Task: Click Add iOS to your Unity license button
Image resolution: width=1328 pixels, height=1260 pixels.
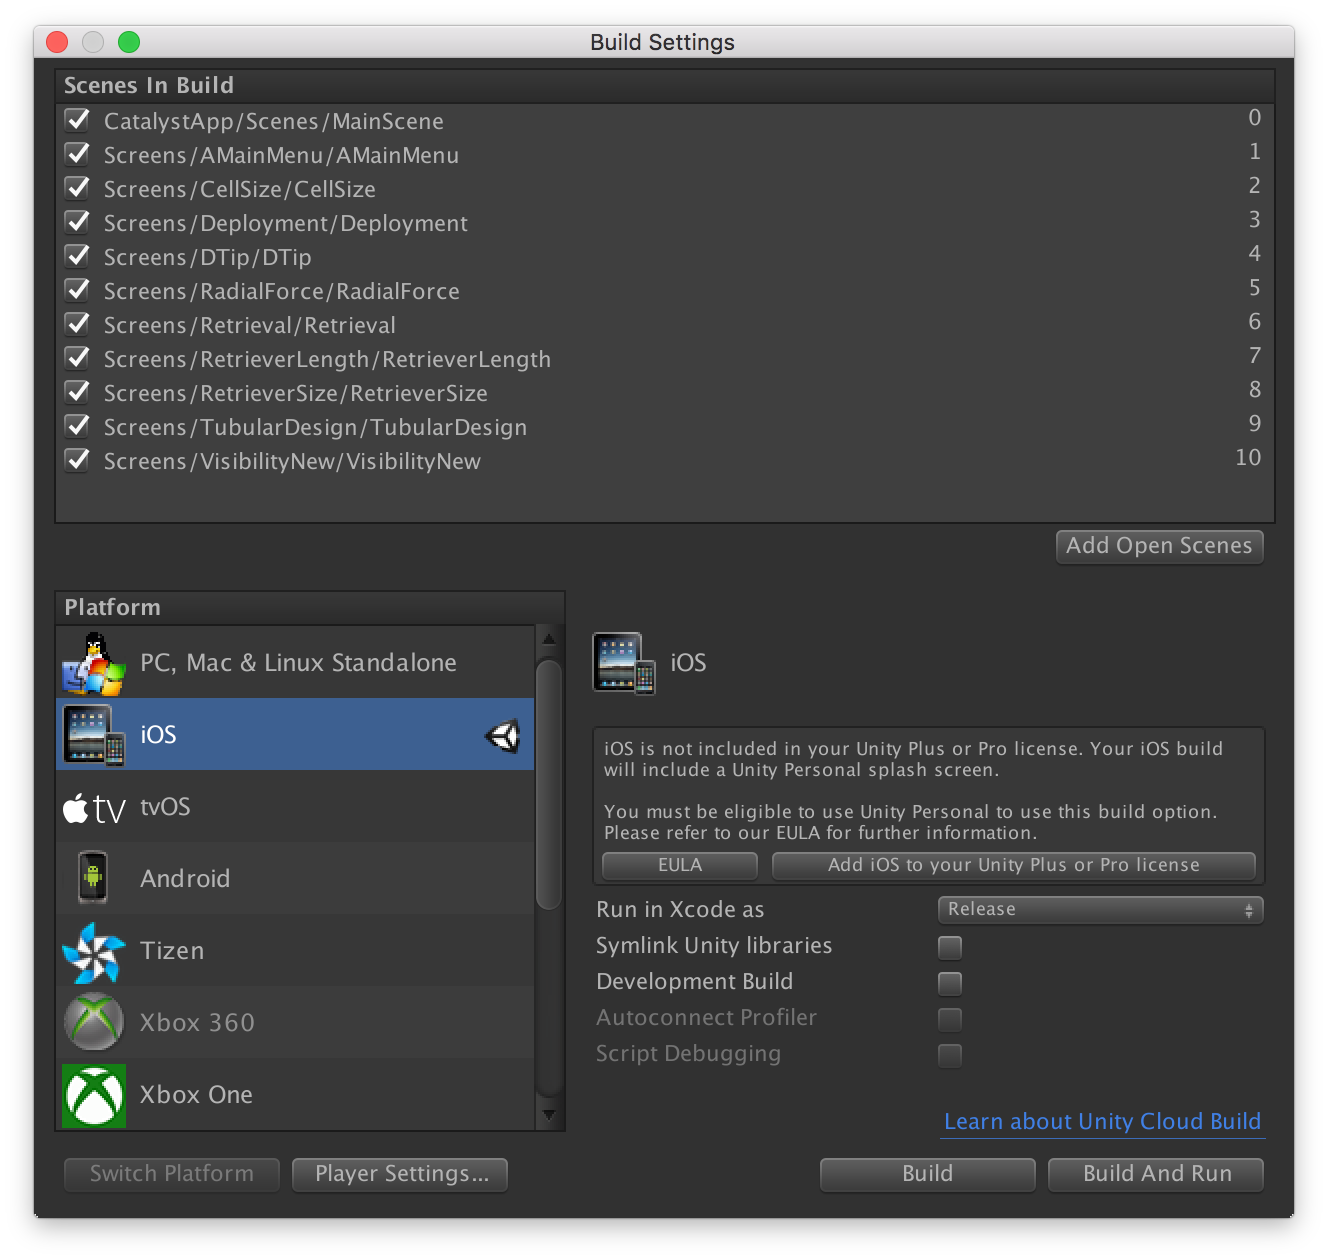Action: 1013,866
